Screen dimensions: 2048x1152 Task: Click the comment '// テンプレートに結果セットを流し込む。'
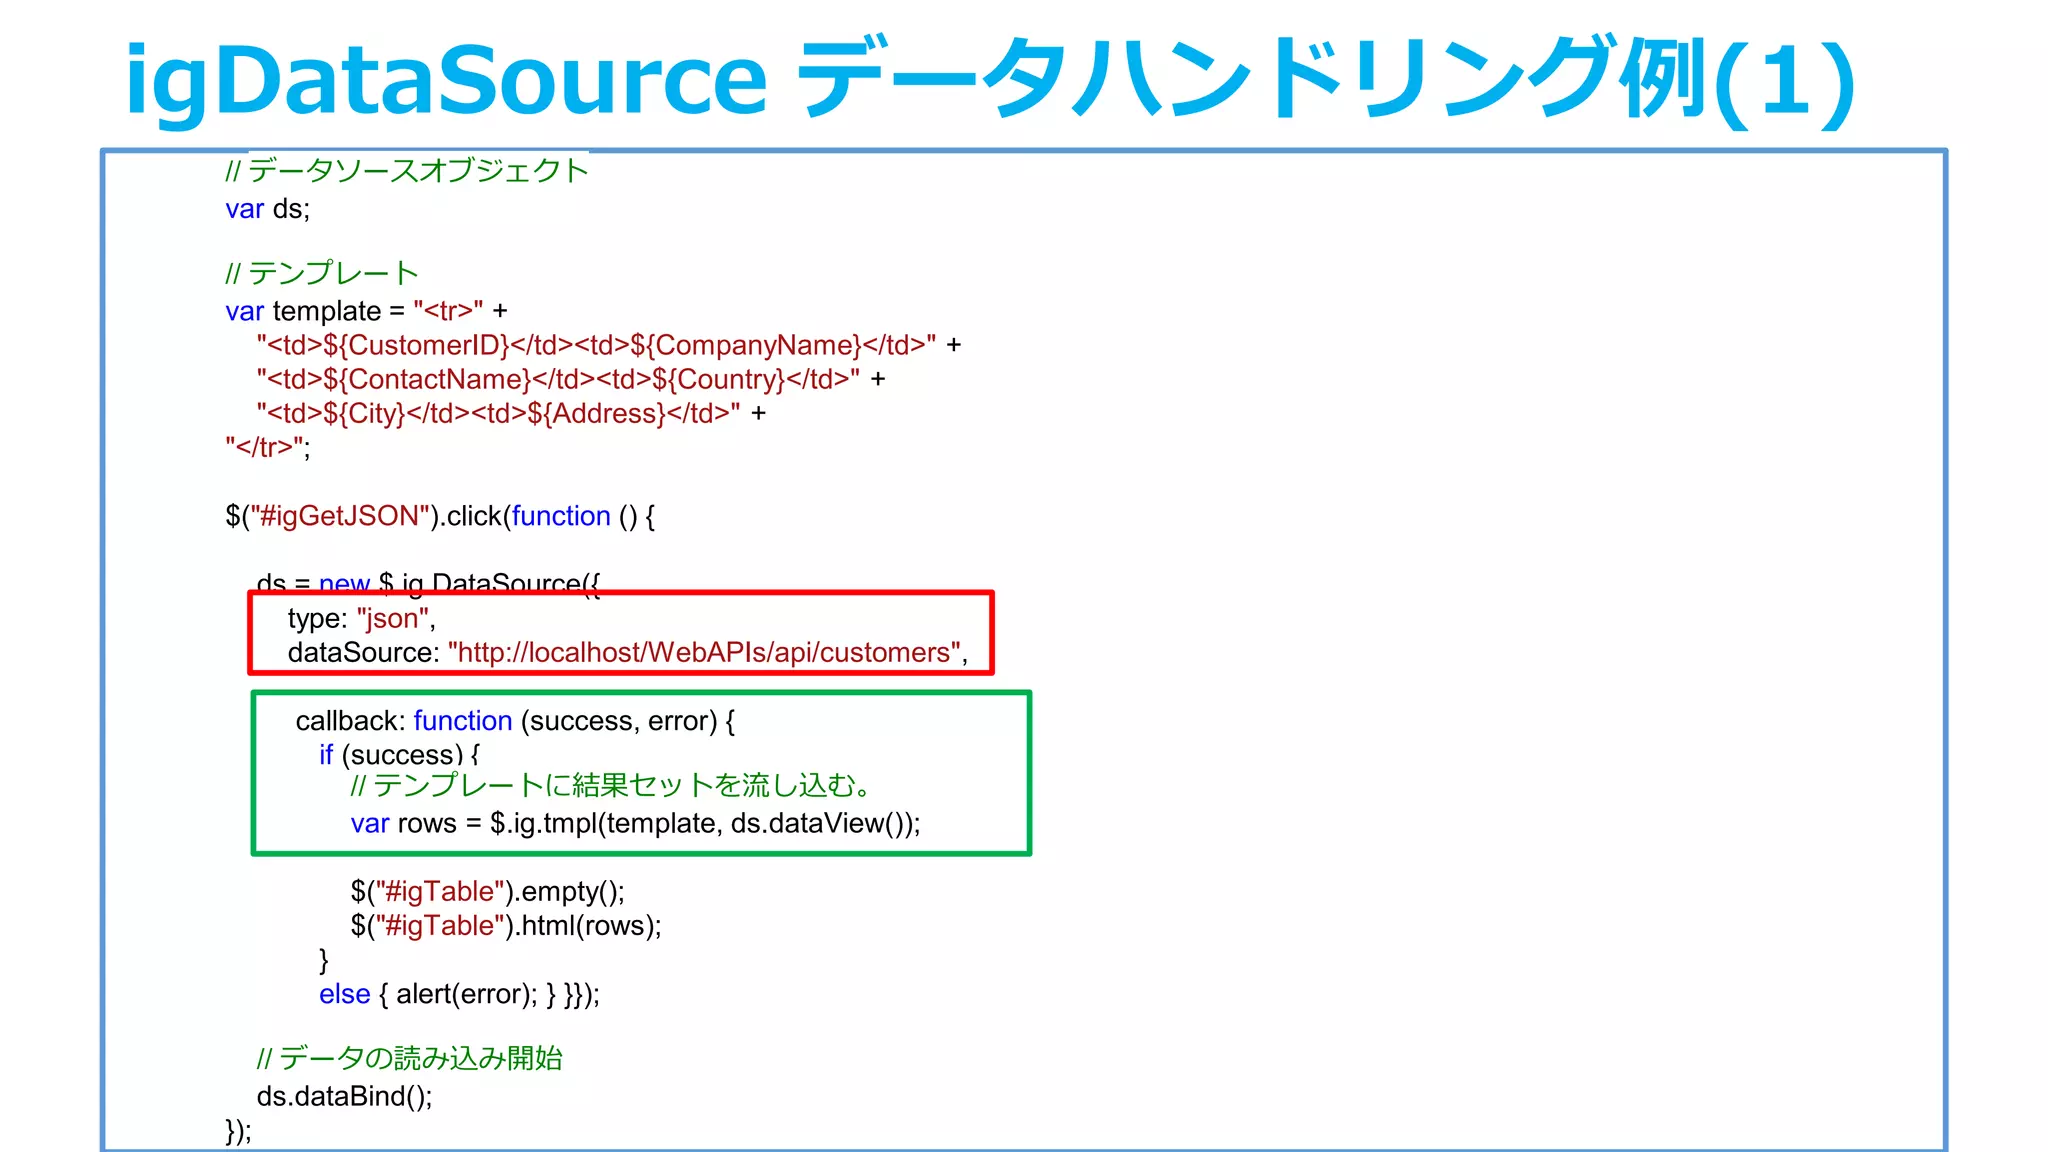612,785
